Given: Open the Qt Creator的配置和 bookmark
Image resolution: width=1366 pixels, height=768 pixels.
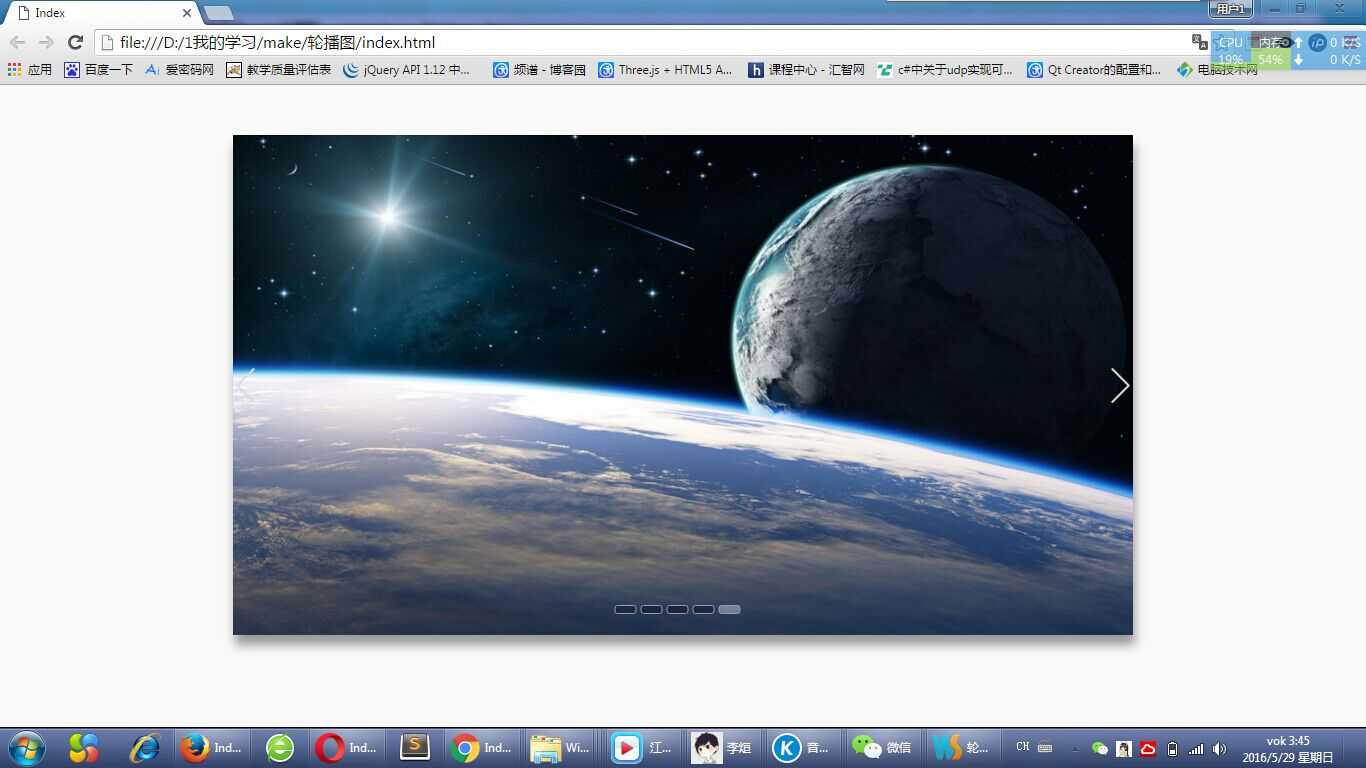Looking at the screenshot, I should [x=1094, y=70].
